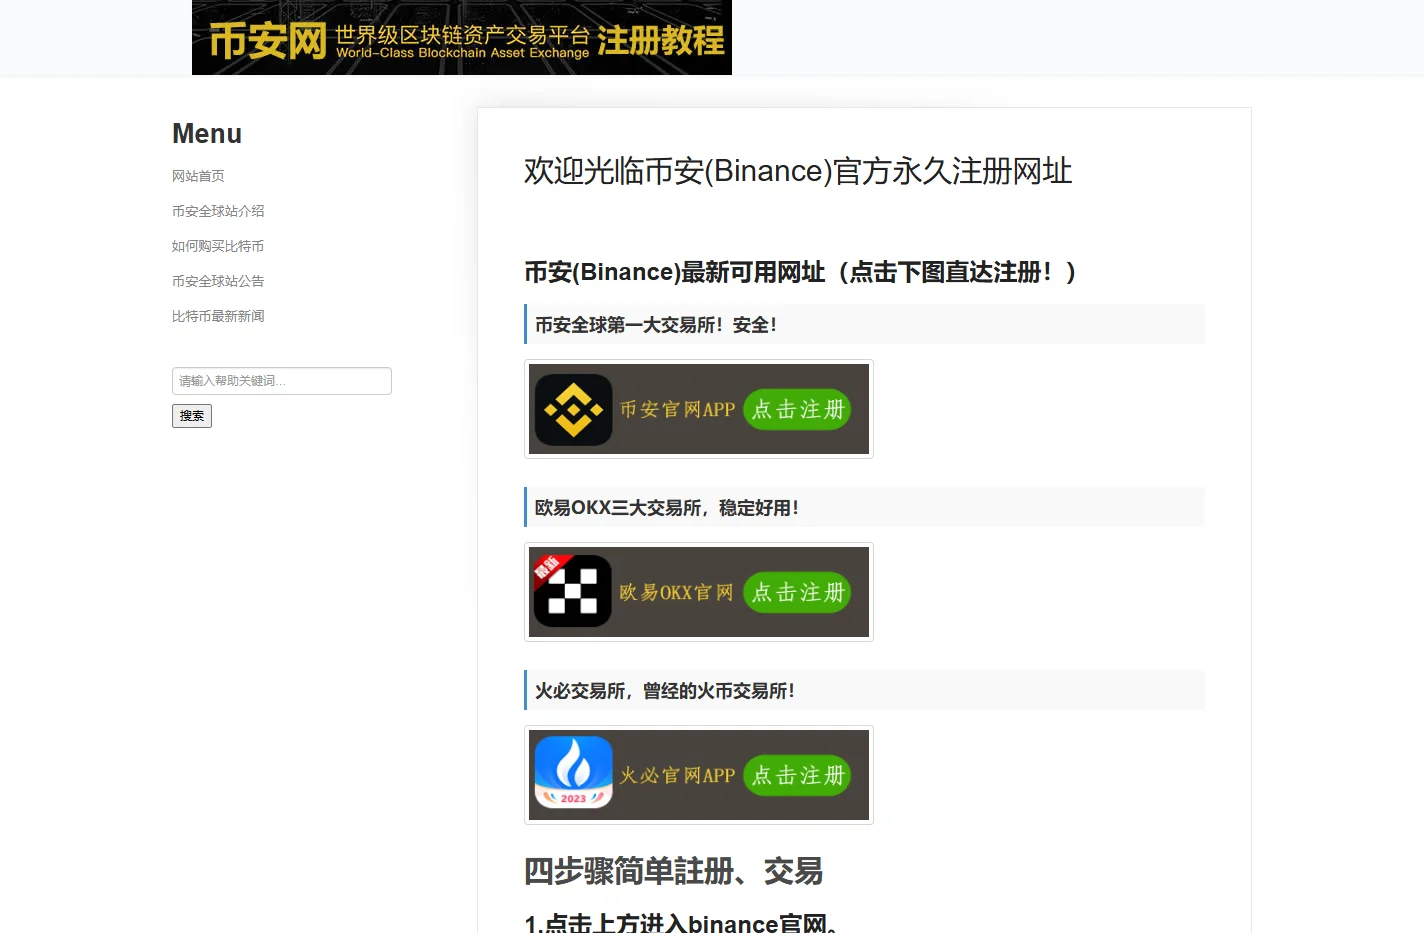This screenshot has height=933, width=1424.
Task: Click 点击注册 on 欧易OKX官网 banner
Action: tap(798, 592)
